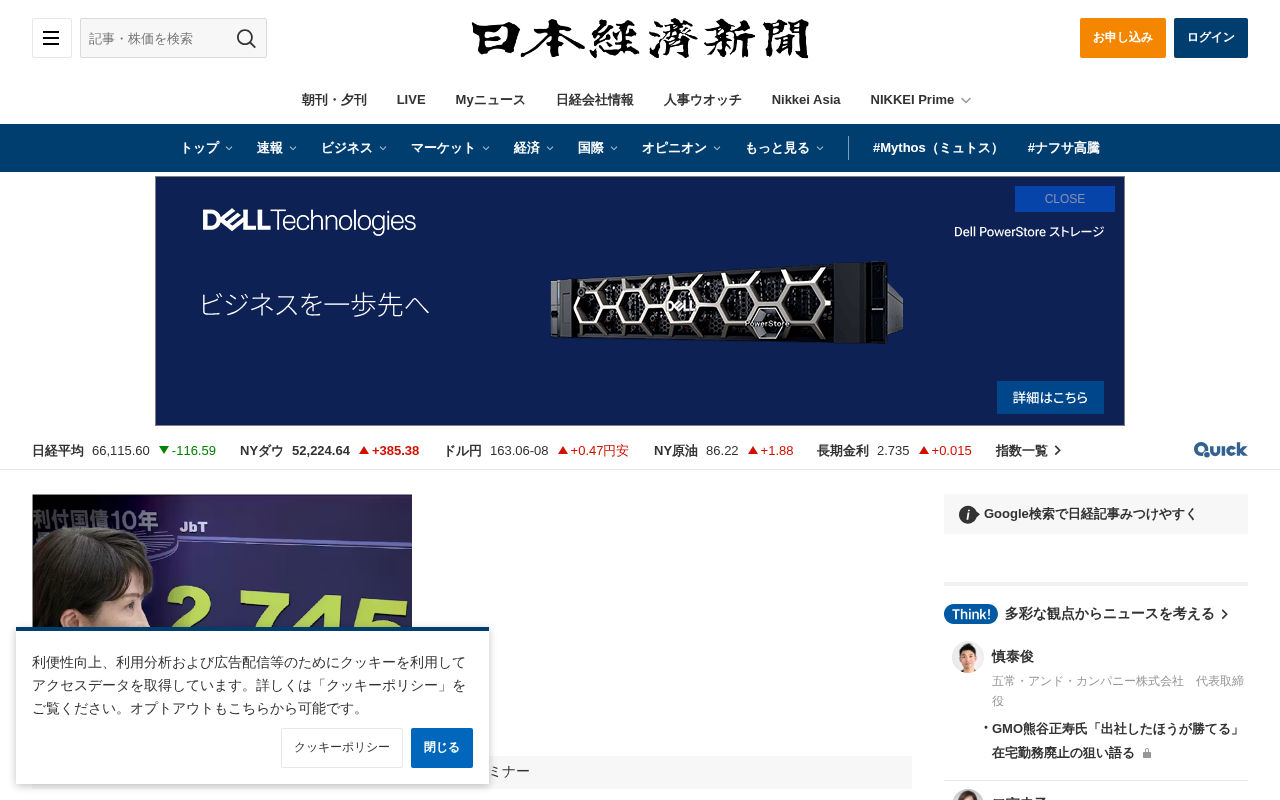Open the top story photo thumbnail
Viewport: 1280px width, 800px height.
[x=222, y=561]
